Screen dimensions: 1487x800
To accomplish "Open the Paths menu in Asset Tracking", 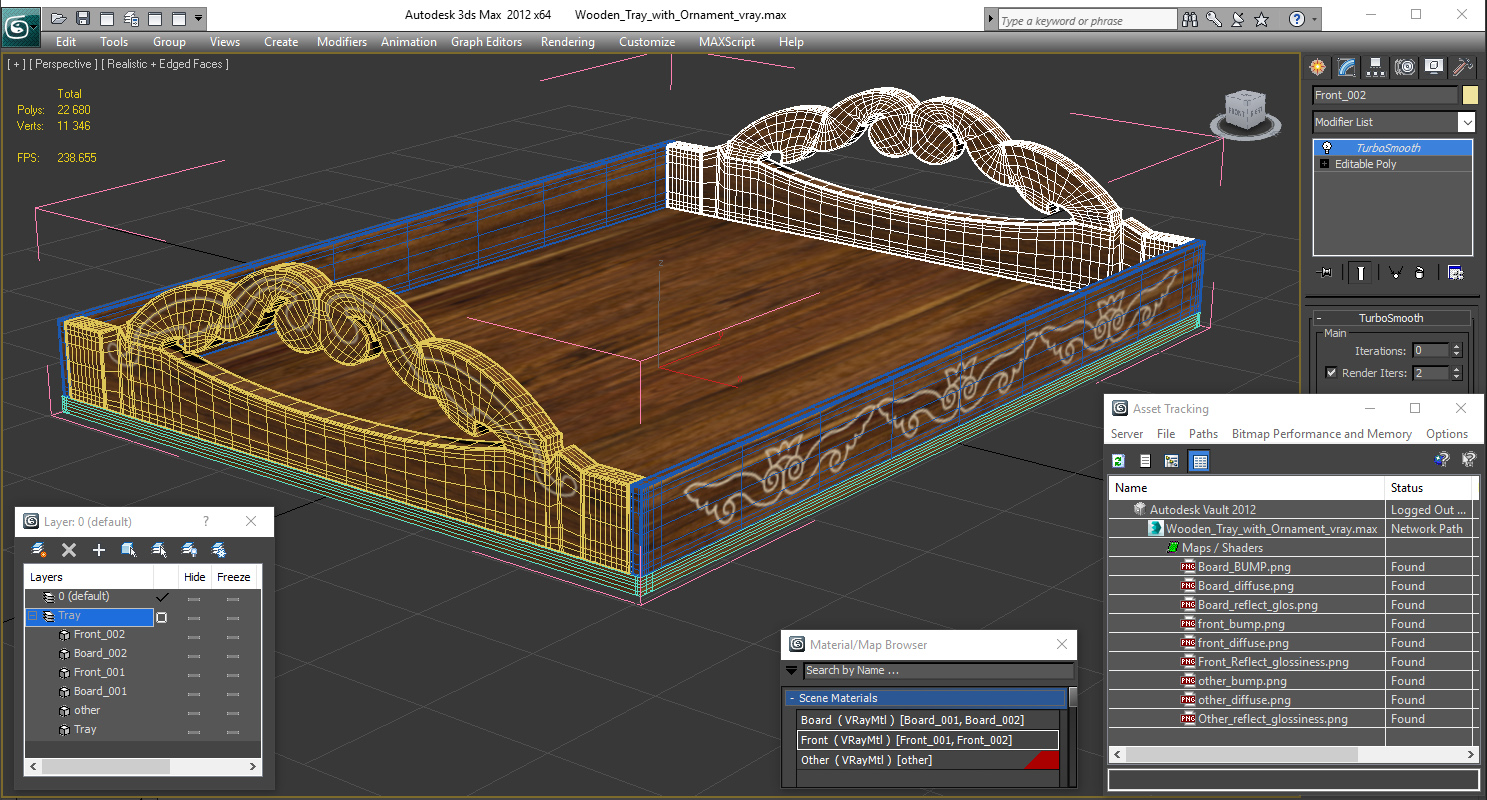I will pyautogui.click(x=1203, y=434).
